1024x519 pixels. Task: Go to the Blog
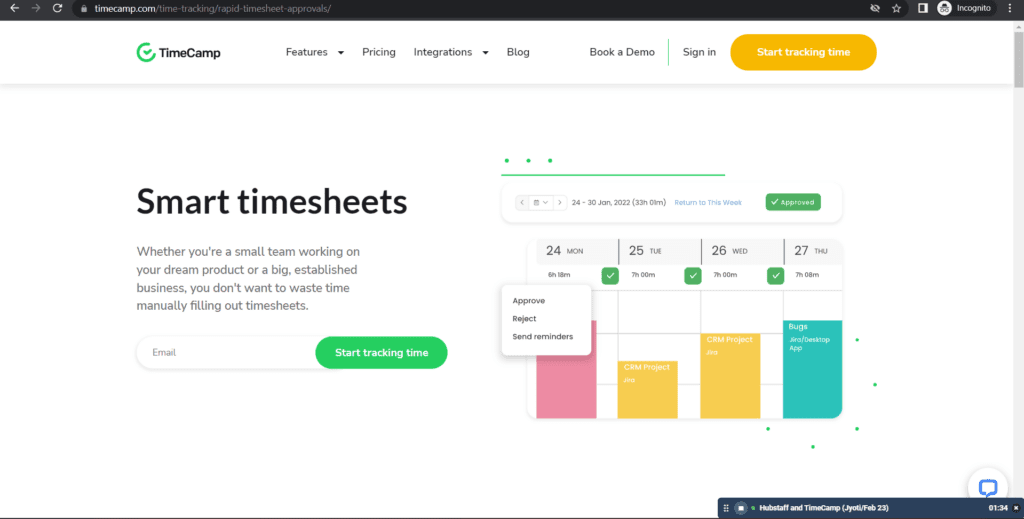[518, 52]
